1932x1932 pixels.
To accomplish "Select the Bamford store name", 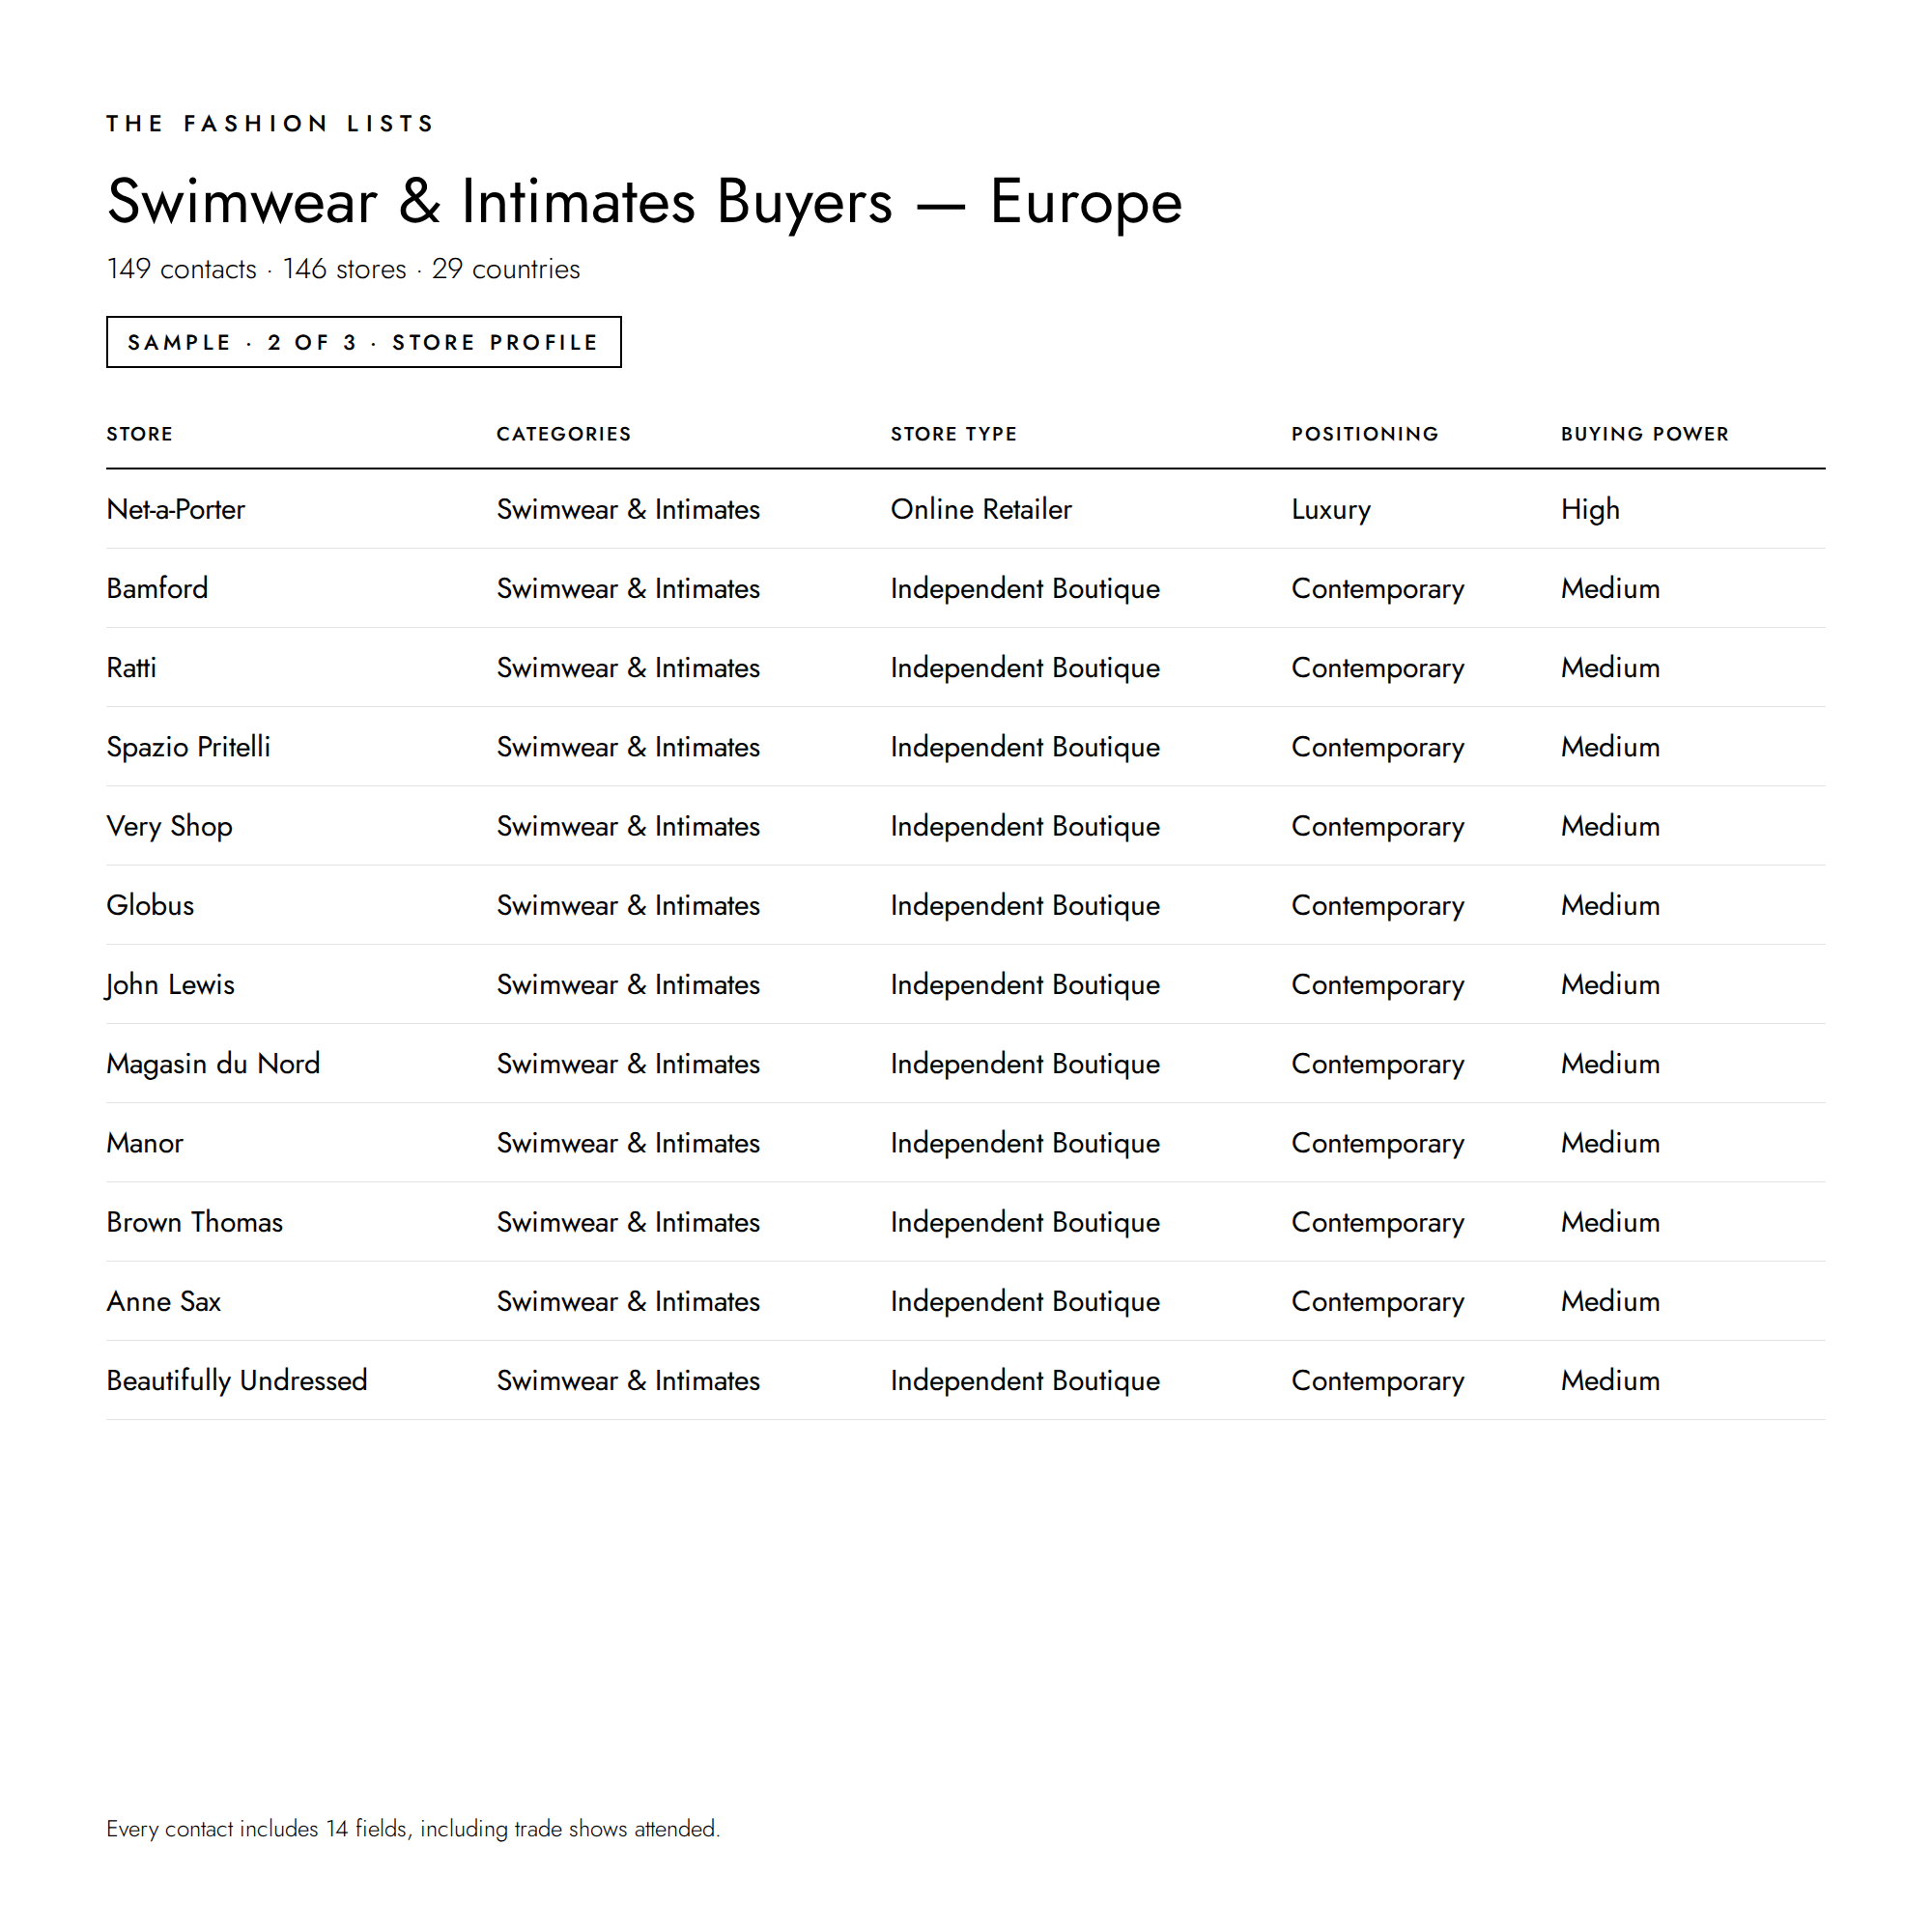I will (158, 588).
